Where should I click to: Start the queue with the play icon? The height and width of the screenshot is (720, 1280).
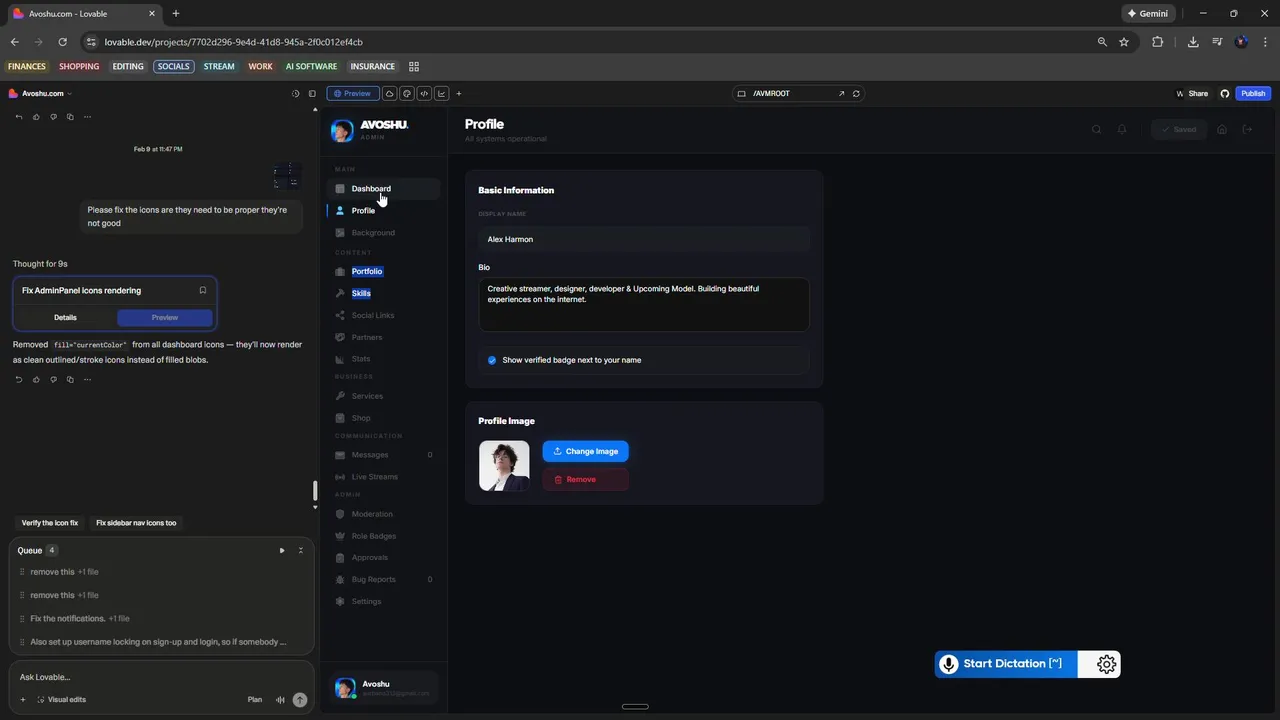pos(282,550)
